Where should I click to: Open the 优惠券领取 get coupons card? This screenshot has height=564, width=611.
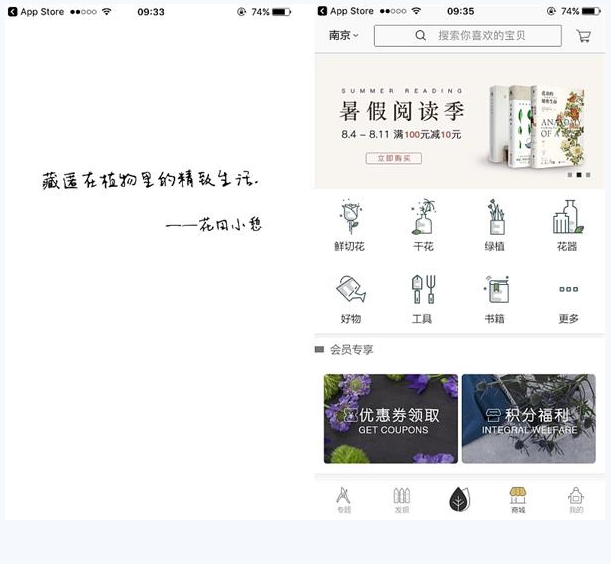391,419
